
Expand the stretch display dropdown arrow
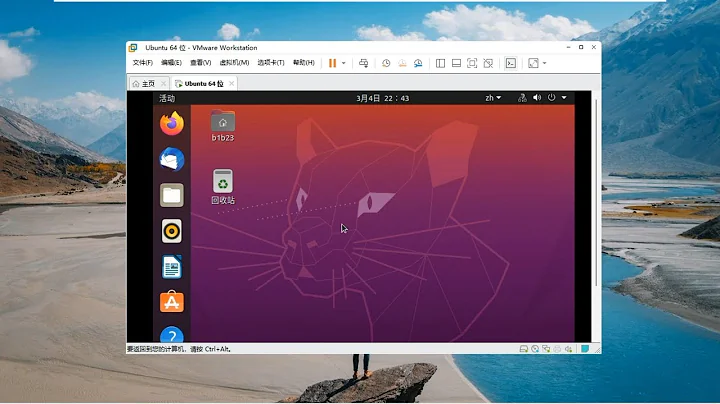coord(545,63)
